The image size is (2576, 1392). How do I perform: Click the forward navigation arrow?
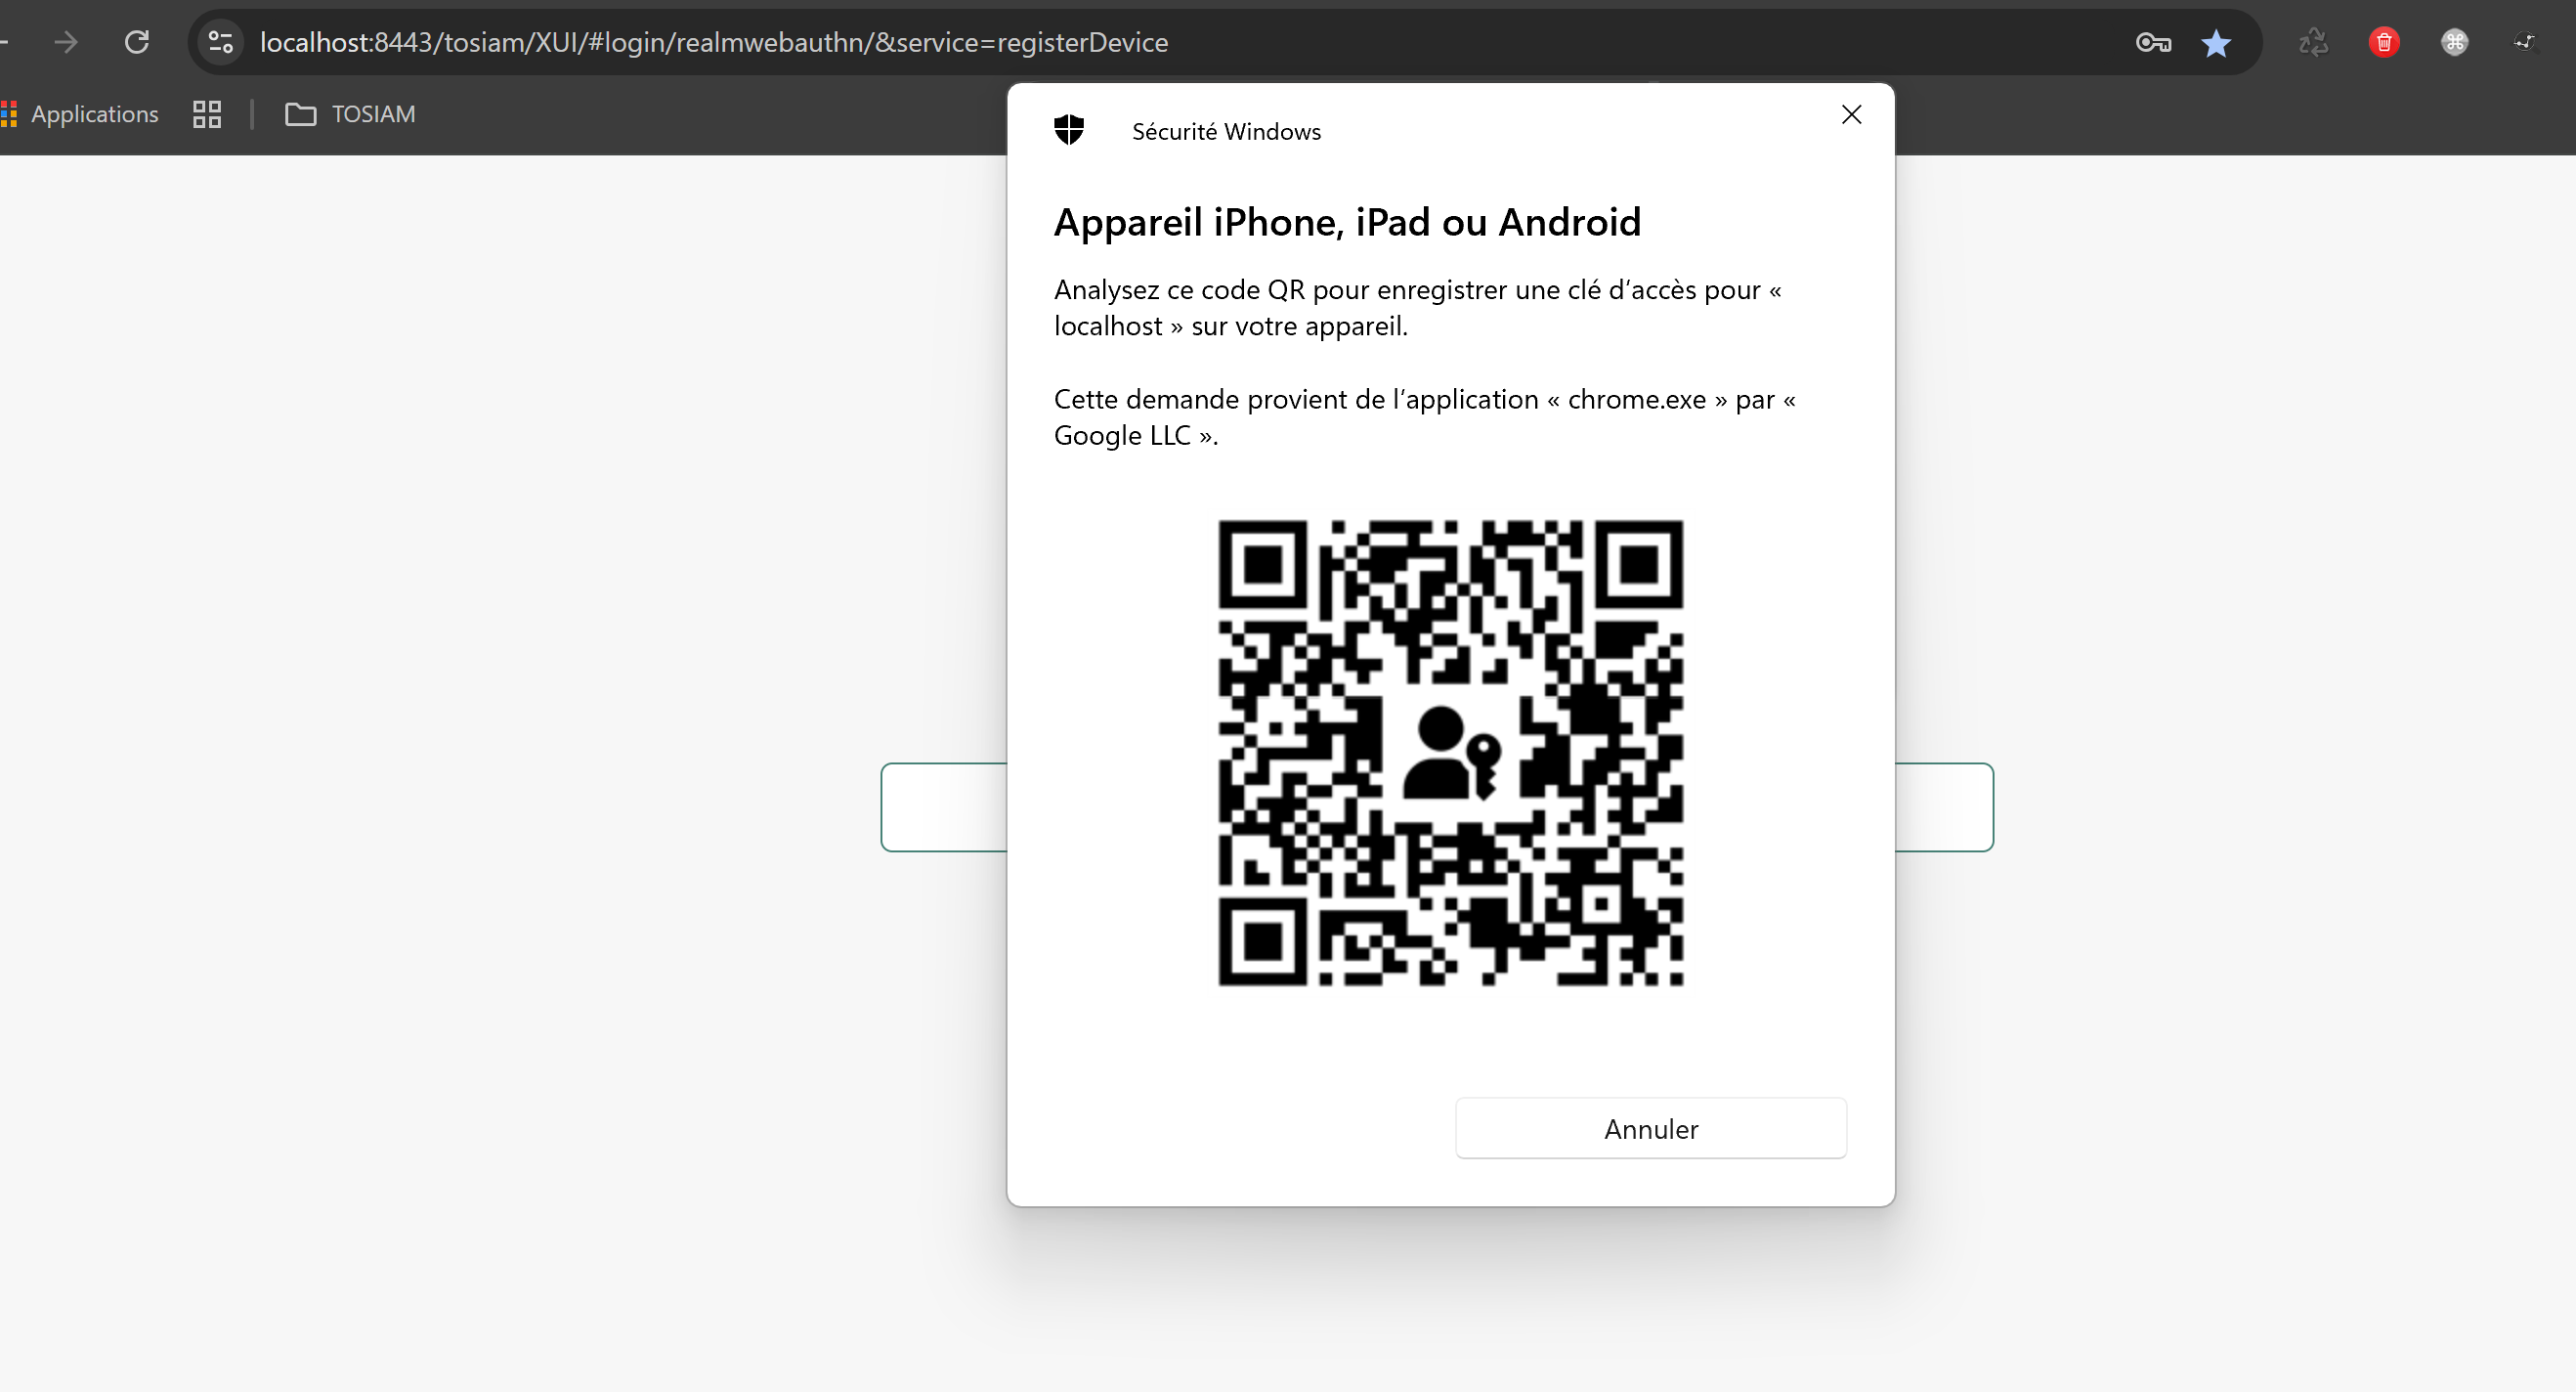66,42
